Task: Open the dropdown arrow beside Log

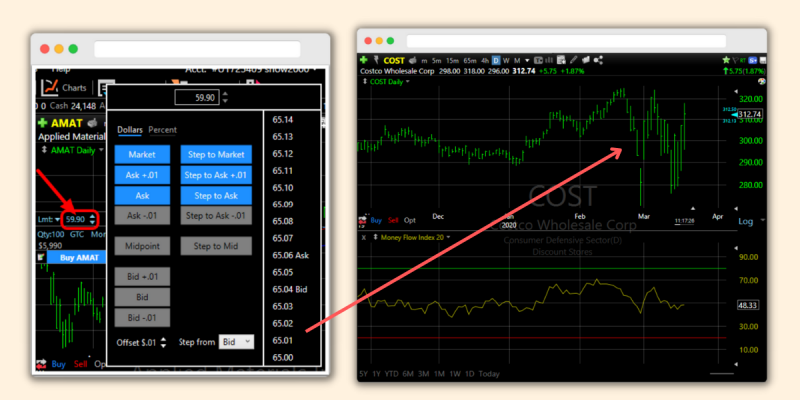Action: [763, 220]
